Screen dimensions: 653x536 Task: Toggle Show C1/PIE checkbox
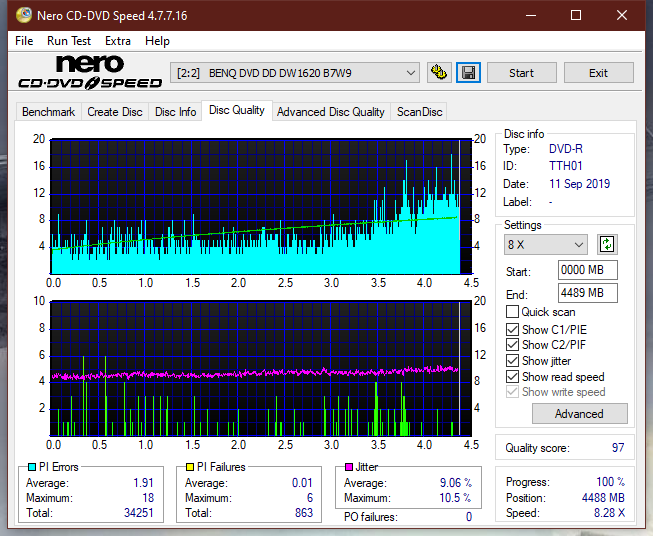click(512, 329)
